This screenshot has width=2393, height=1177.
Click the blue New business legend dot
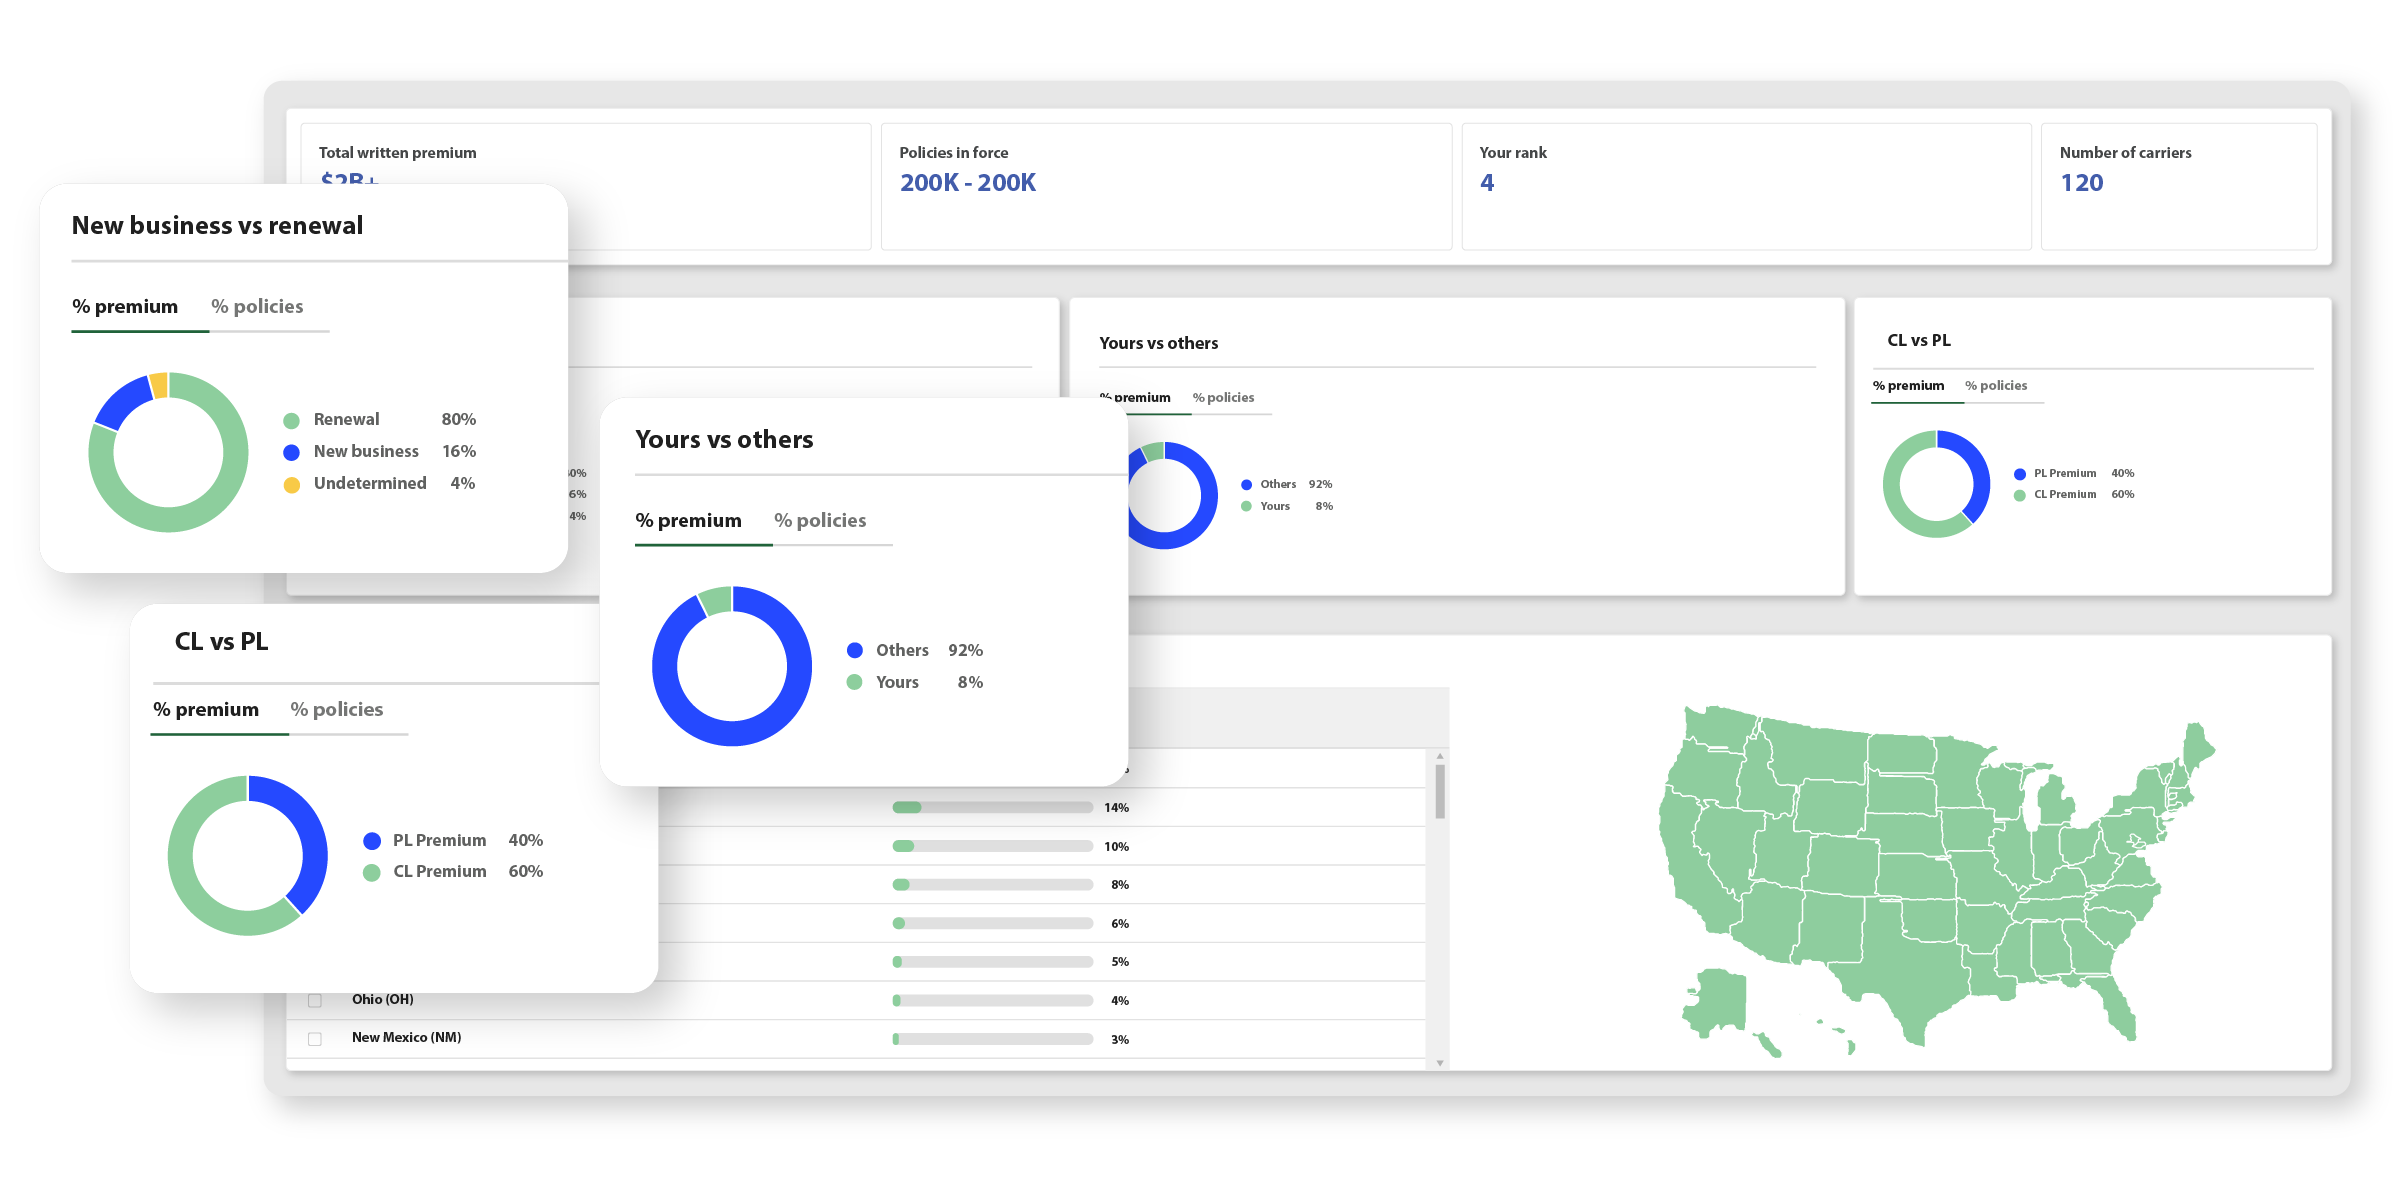coord(292,452)
